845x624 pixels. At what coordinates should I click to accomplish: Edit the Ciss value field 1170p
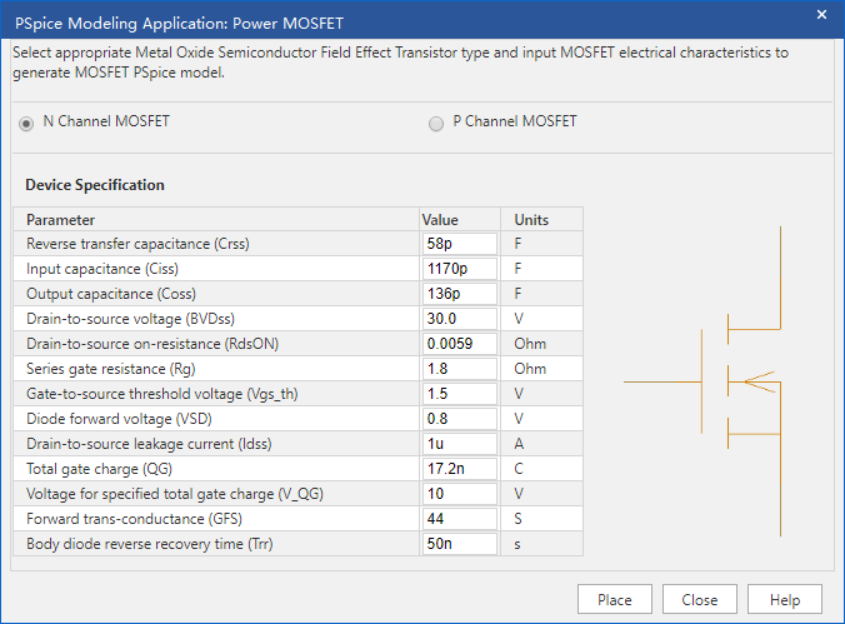(x=460, y=268)
